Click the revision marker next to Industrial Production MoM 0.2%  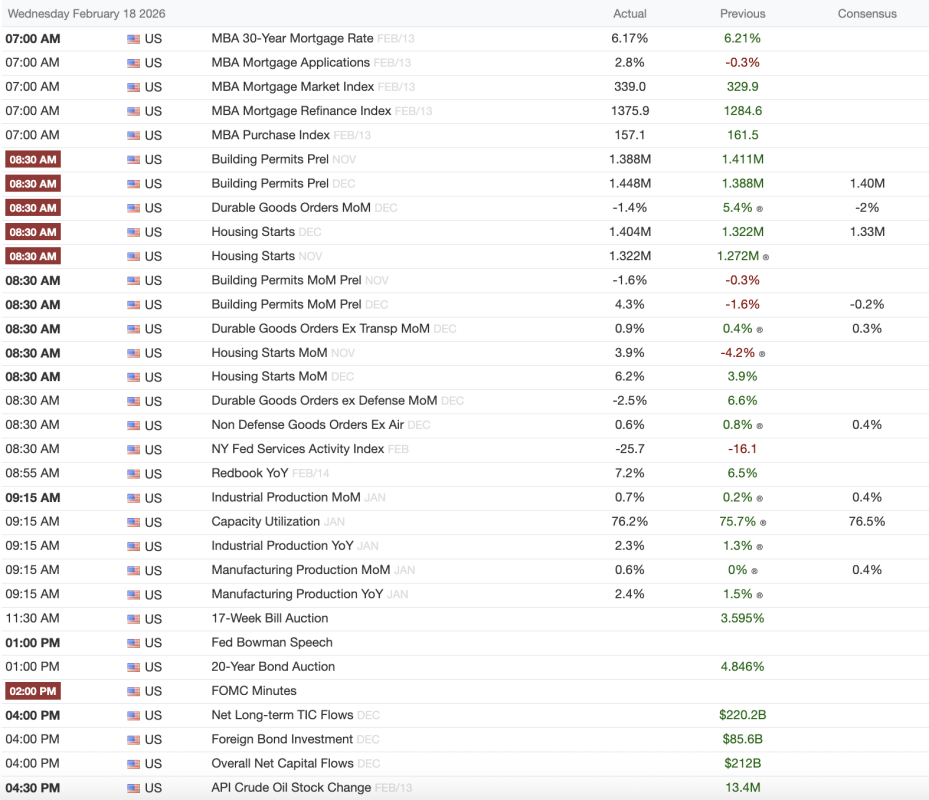(x=760, y=498)
